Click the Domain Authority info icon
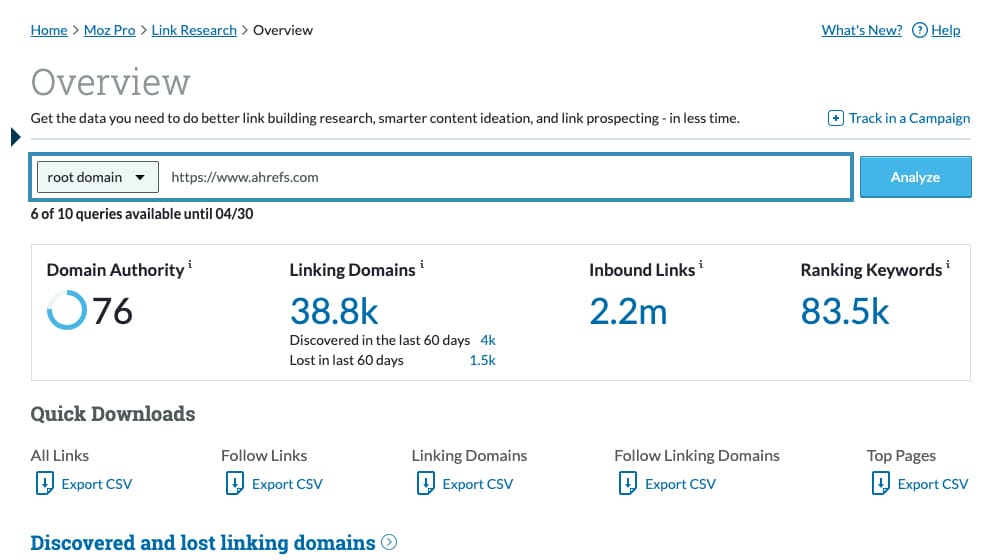This screenshot has width=1000, height=560. pos(189,264)
